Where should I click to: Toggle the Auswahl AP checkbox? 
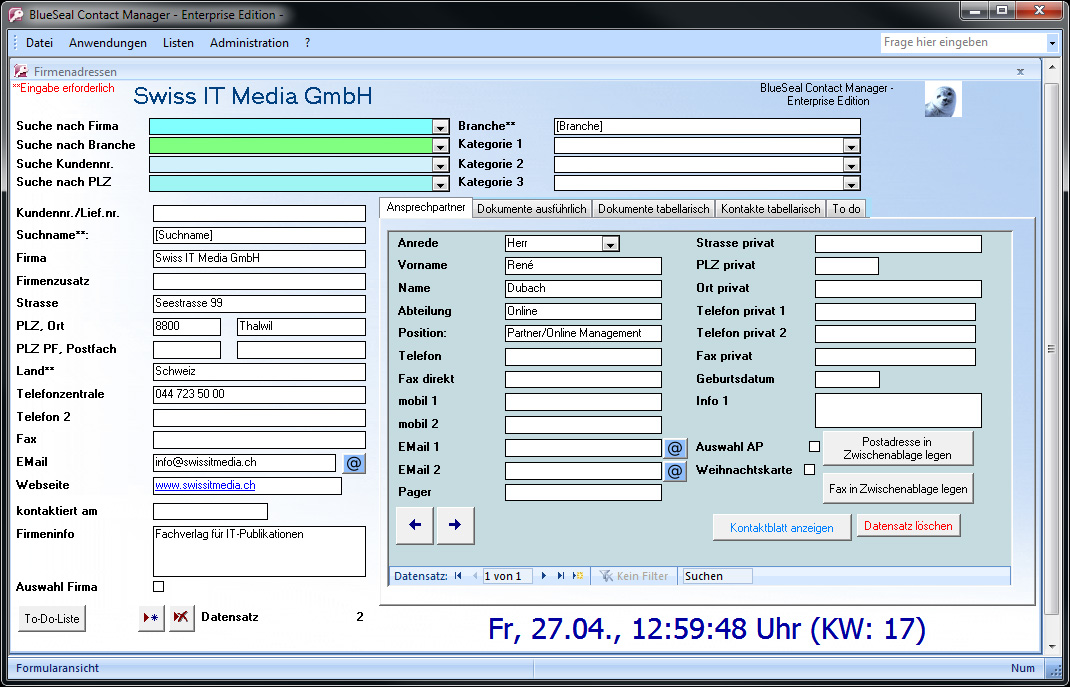tap(814, 446)
